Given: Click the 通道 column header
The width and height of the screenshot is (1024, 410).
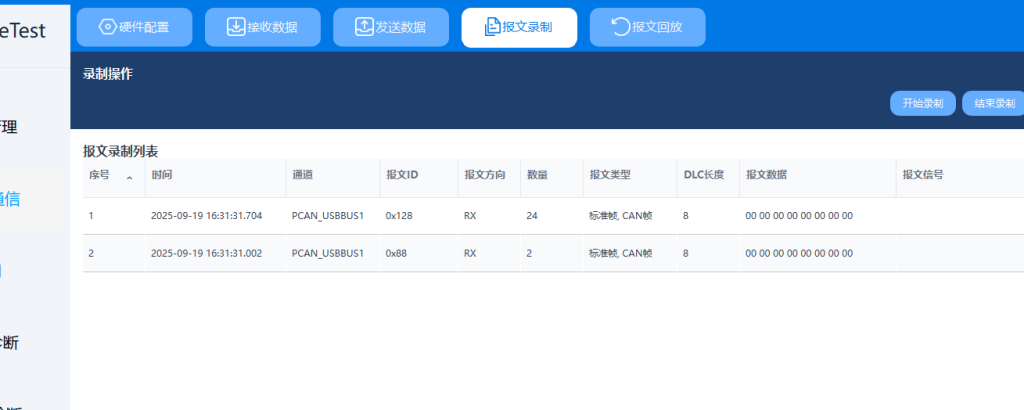Looking at the screenshot, I should 302,175.
